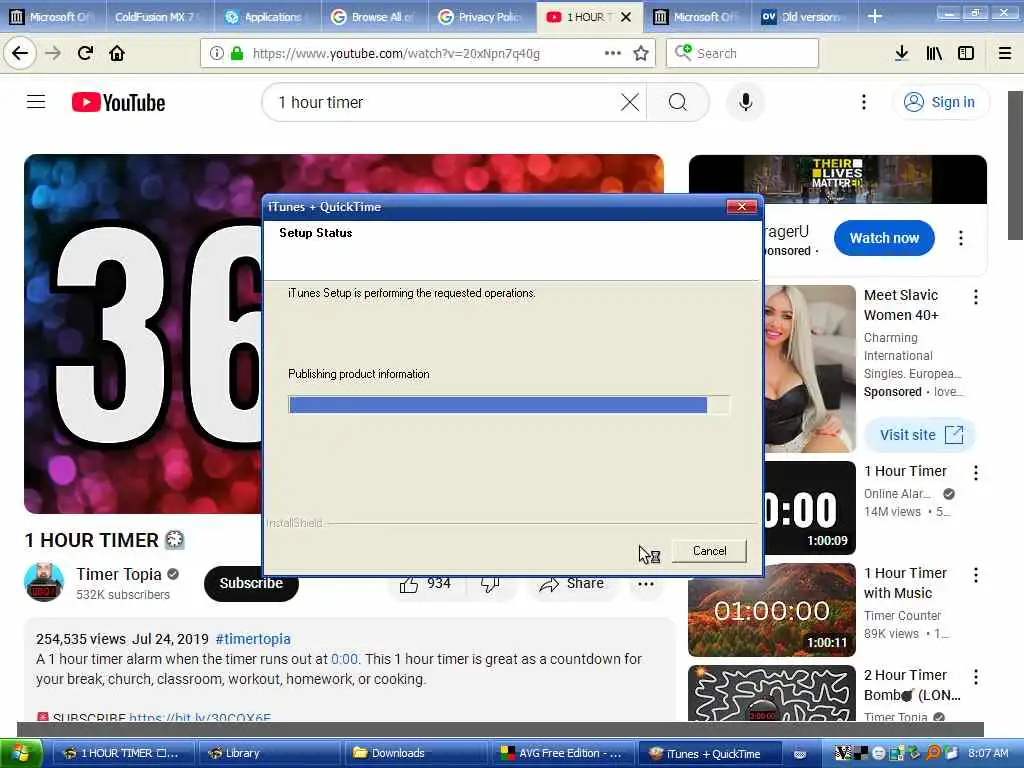The image size is (1024, 768).
Task: Switch to Downloads in the taskbar
Action: (414, 754)
